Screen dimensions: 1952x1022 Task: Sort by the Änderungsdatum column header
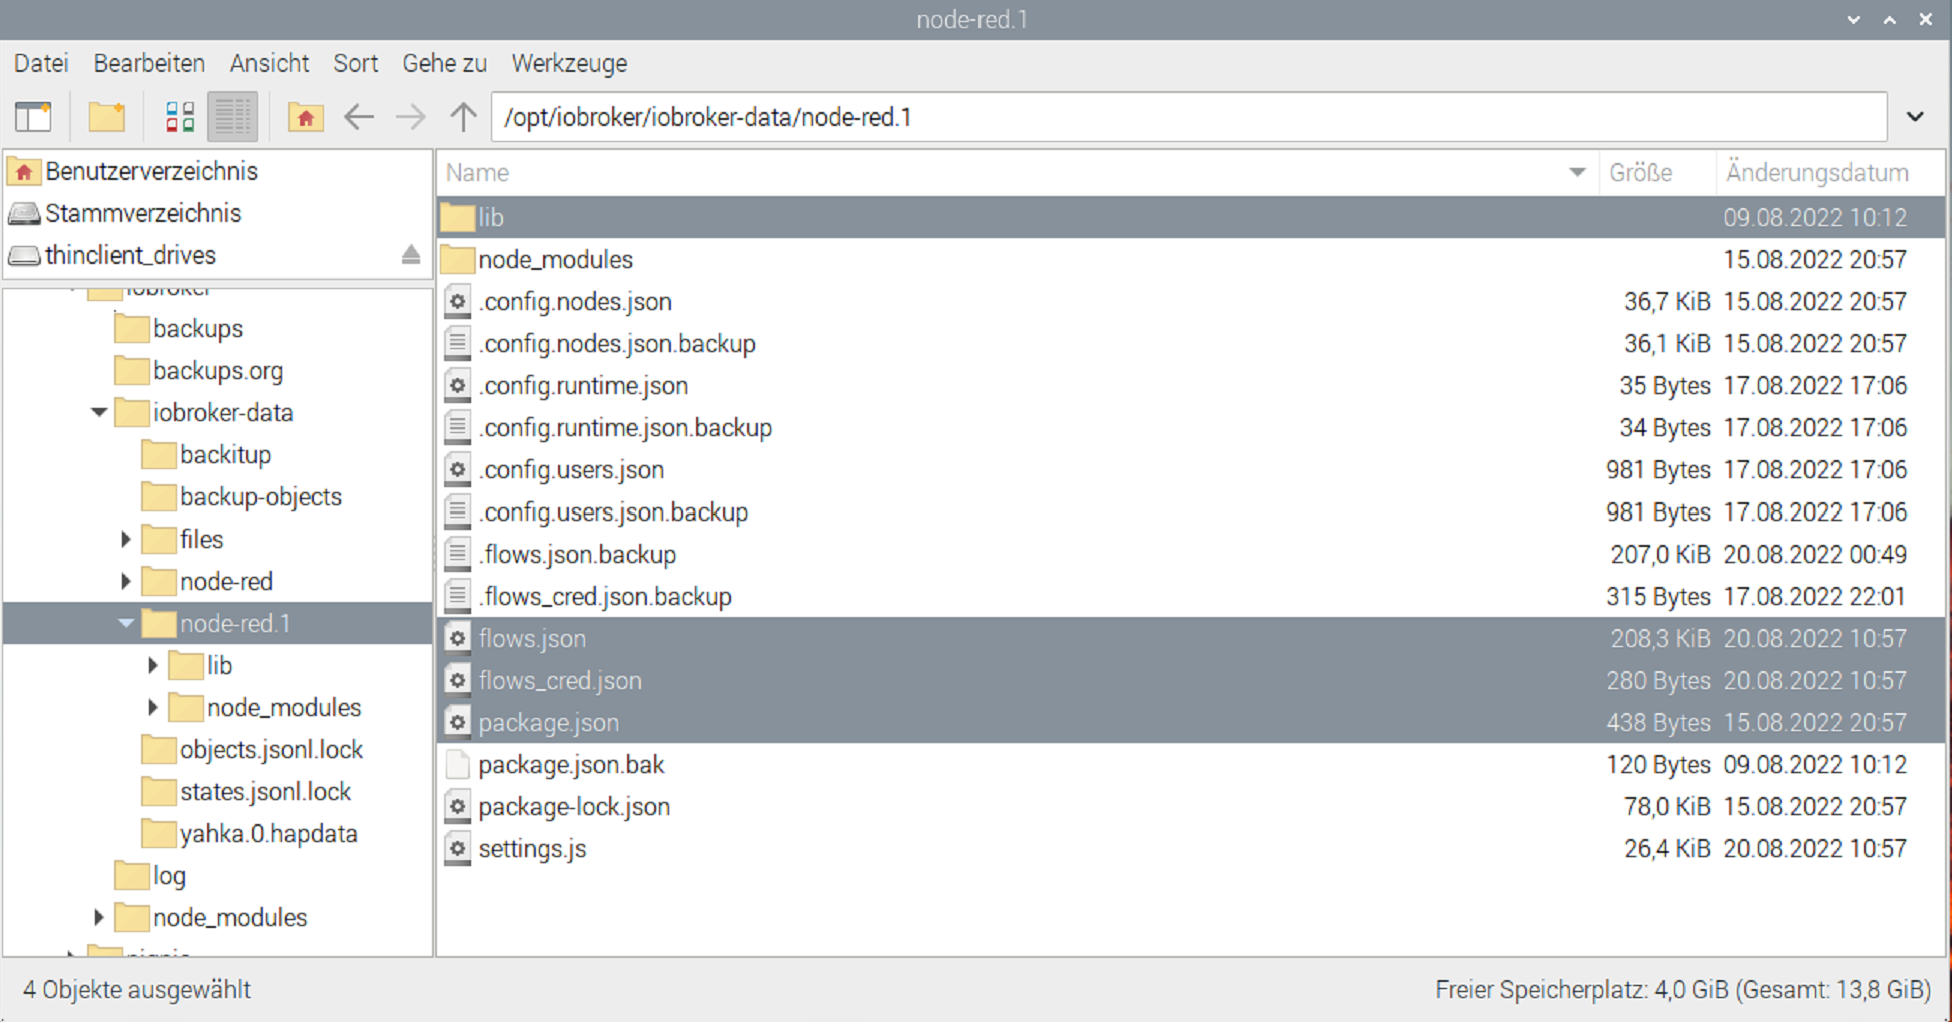coord(1830,172)
